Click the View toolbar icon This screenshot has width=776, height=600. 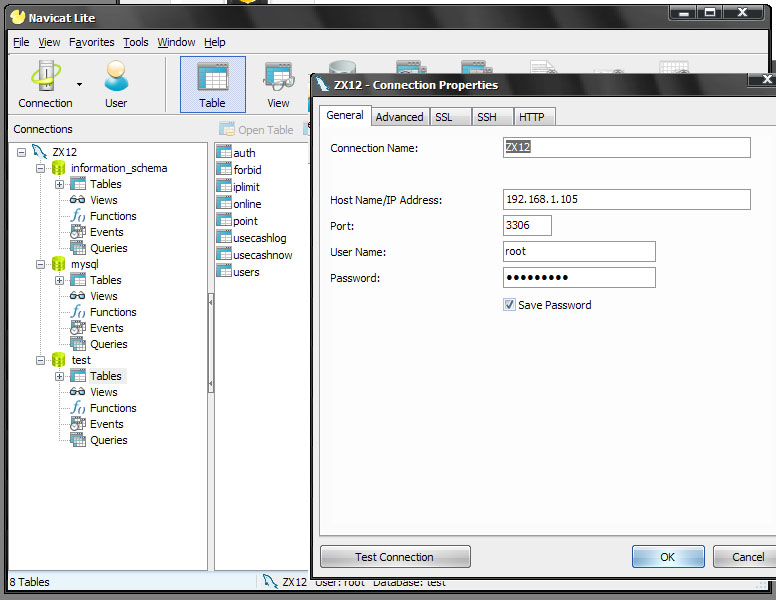[x=278, y=84]
